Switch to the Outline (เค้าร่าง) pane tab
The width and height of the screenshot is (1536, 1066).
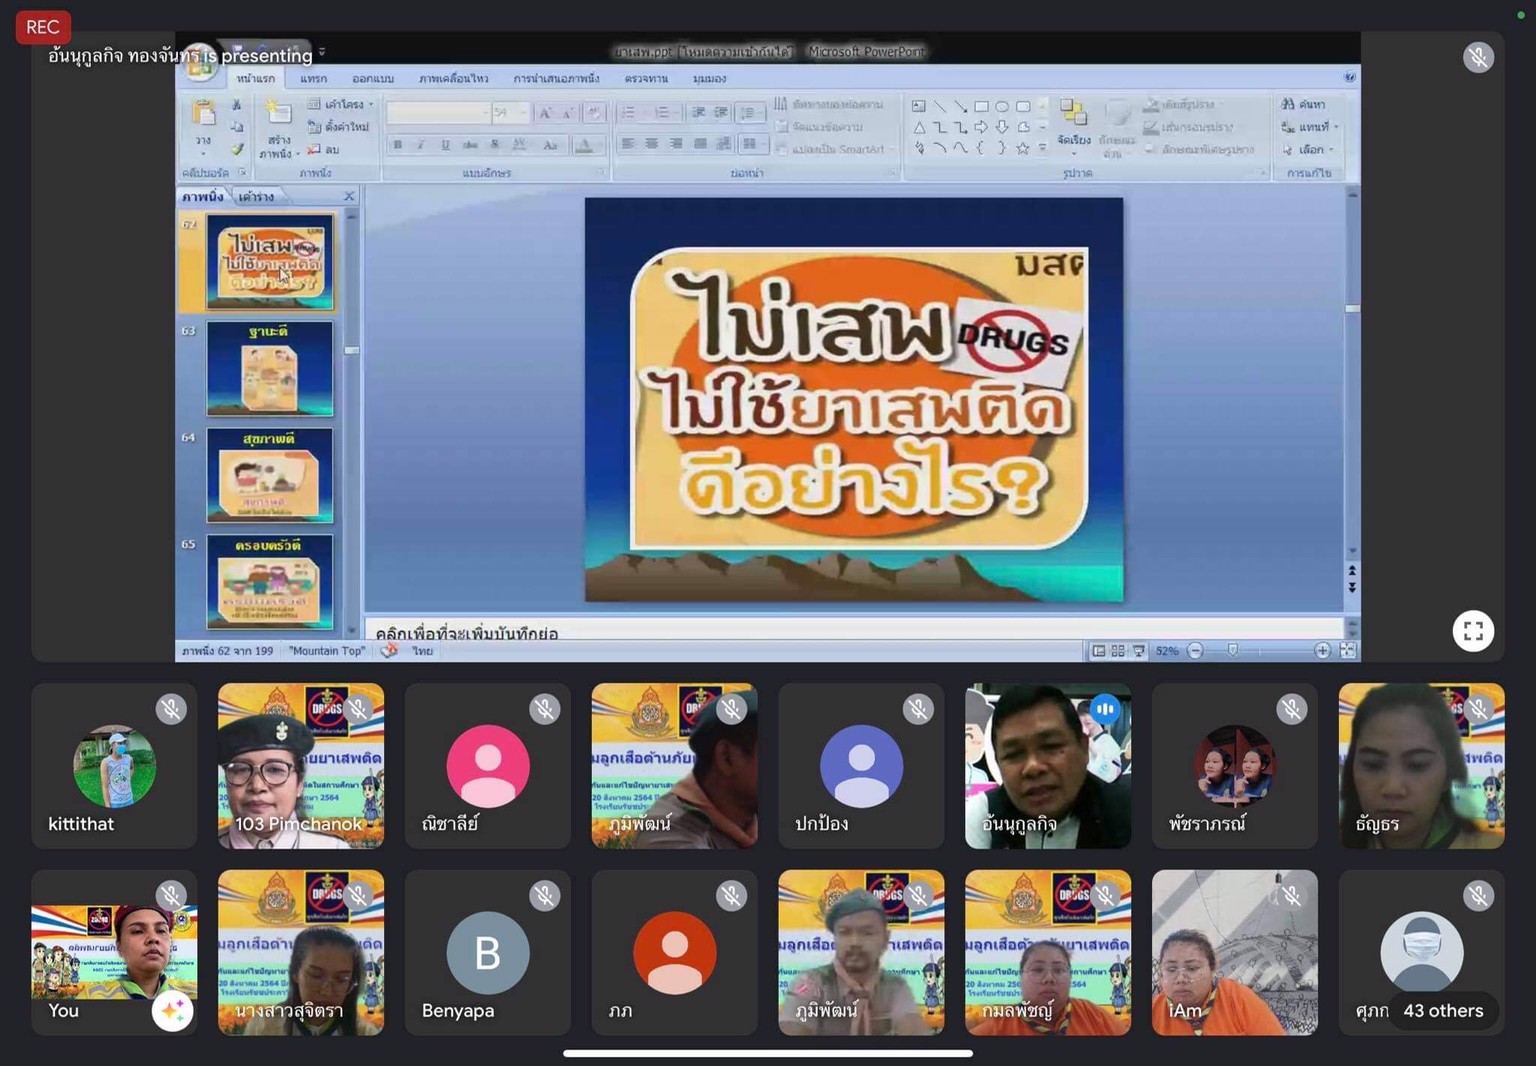coord(257,197)
